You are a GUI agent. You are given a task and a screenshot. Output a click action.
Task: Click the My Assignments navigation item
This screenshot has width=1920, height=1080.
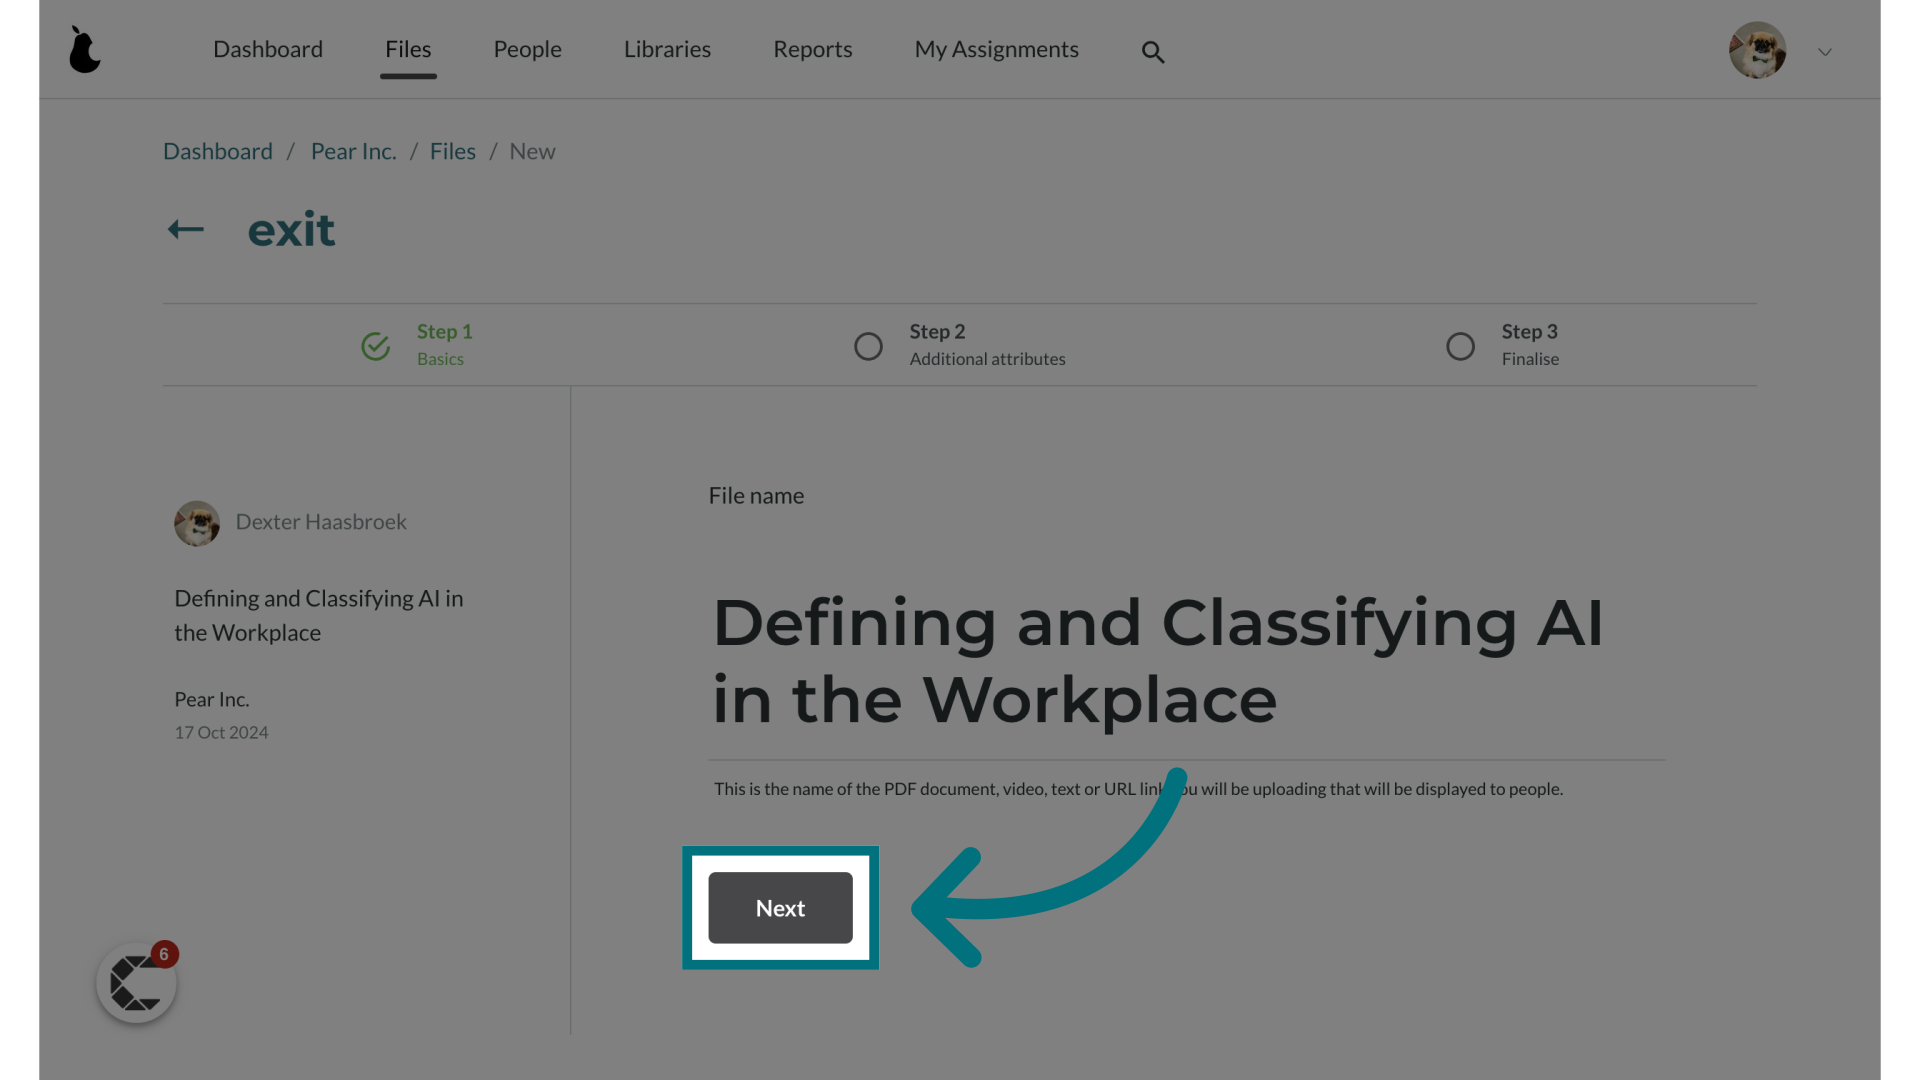click(x=997, y=49)
